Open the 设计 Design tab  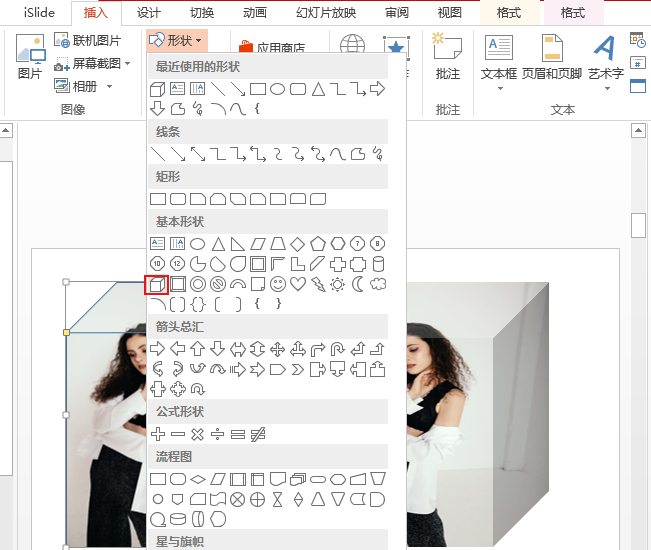point(149,13)
